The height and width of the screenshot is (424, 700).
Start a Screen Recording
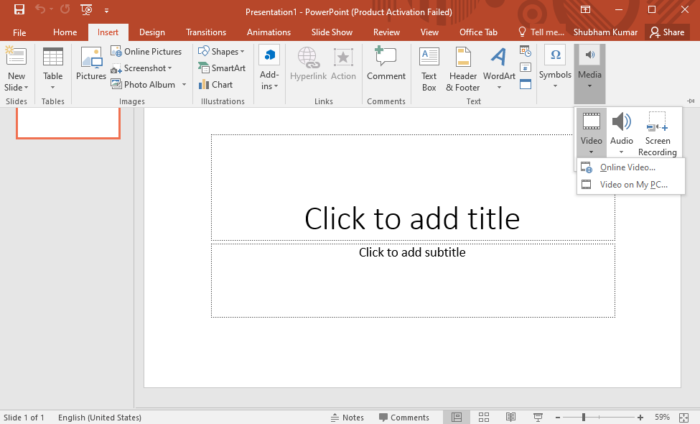(657, 132)
